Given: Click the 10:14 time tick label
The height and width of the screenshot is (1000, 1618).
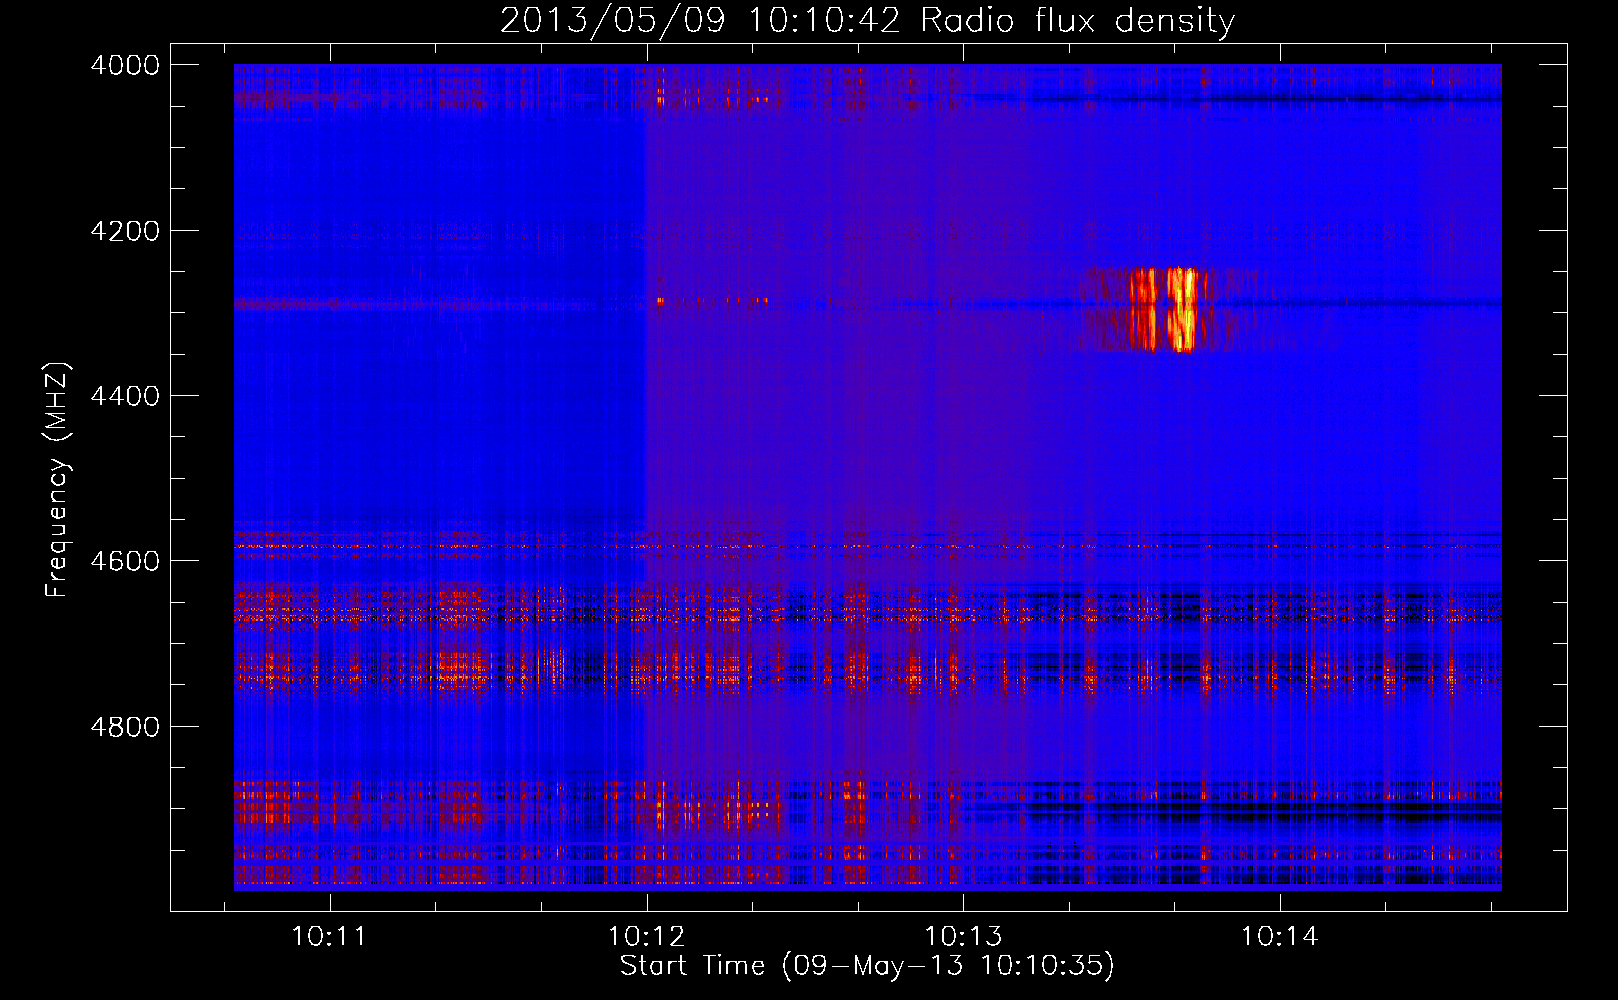Looking at the screenshot, I should [x=1280, y=937].
